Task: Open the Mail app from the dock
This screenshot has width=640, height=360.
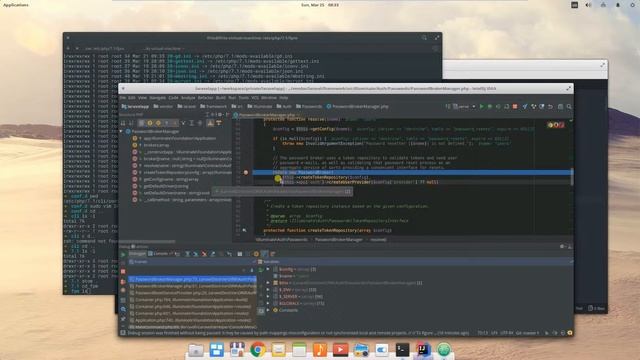Action: pos(278,350)
